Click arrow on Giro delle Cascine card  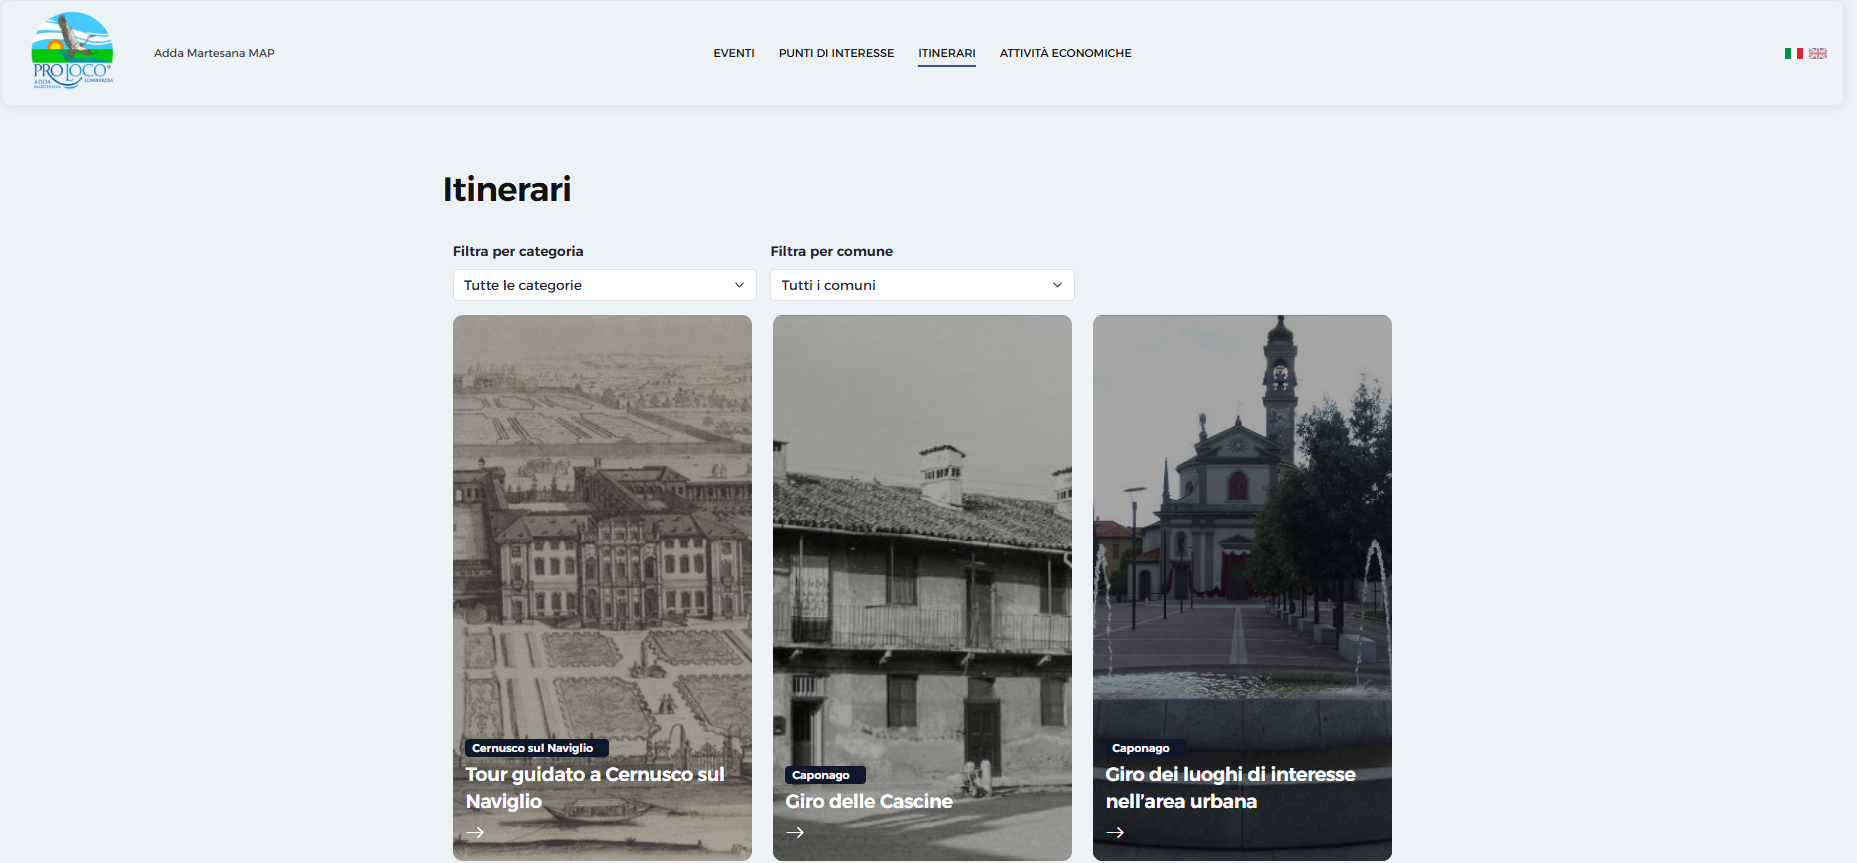[x=795, y=832]
